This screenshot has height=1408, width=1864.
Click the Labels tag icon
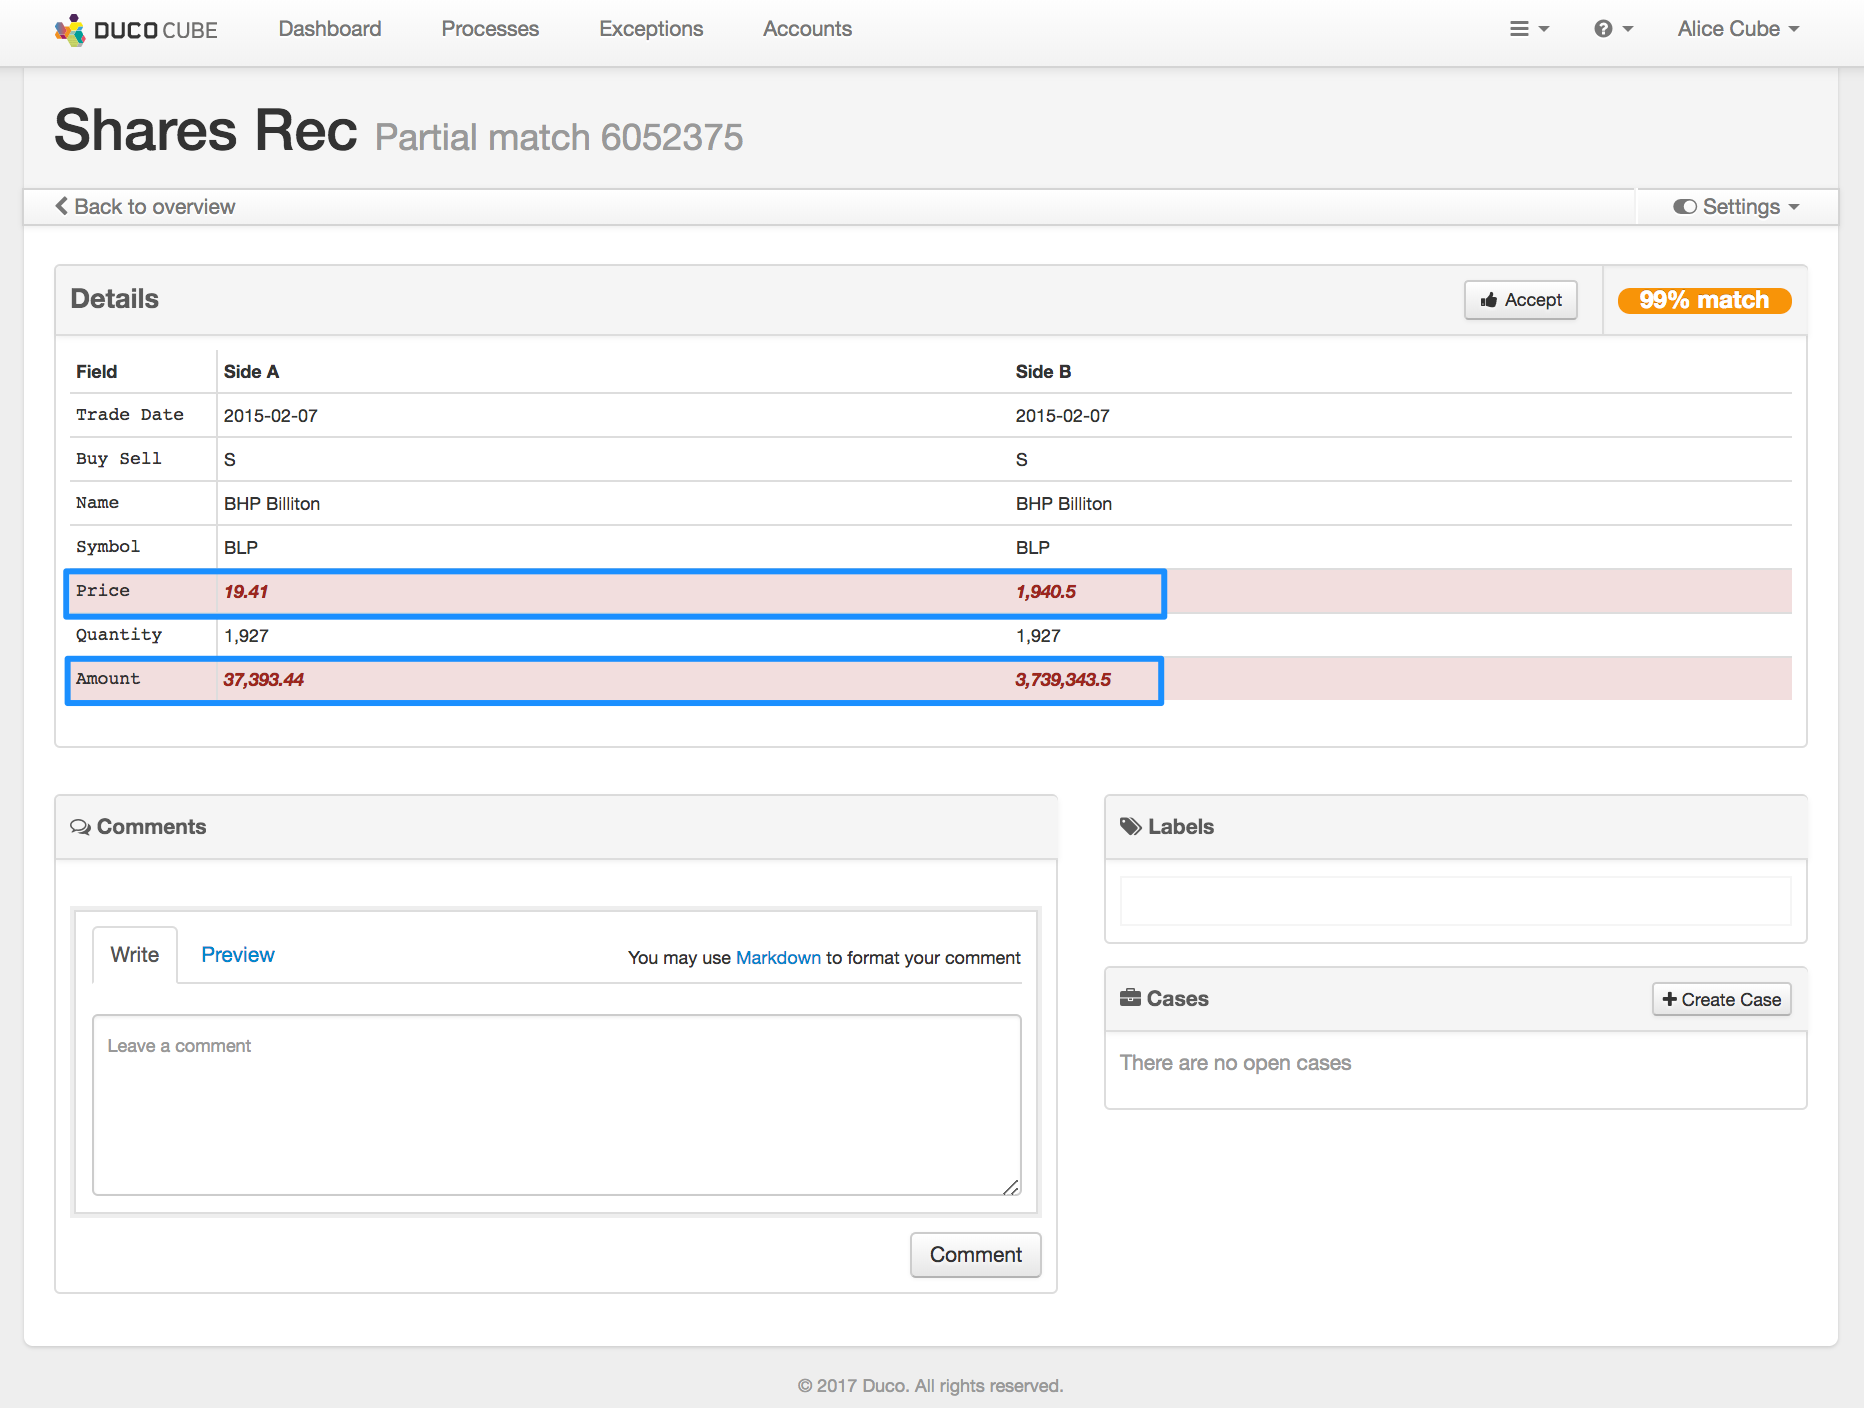click(1130, 826)
